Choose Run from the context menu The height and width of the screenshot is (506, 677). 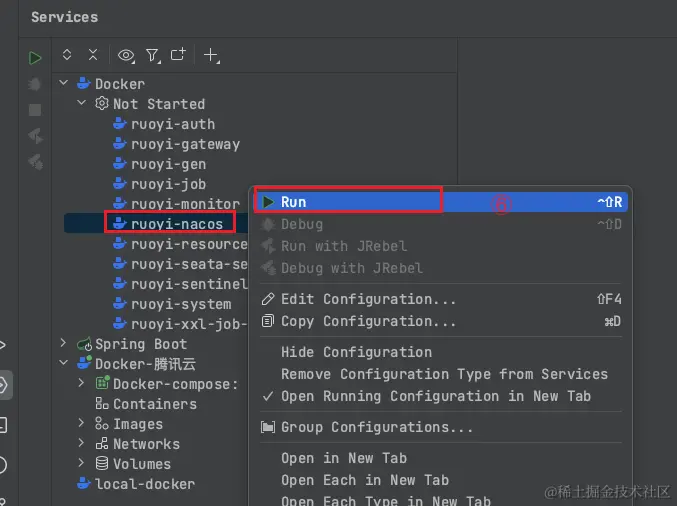440,202
